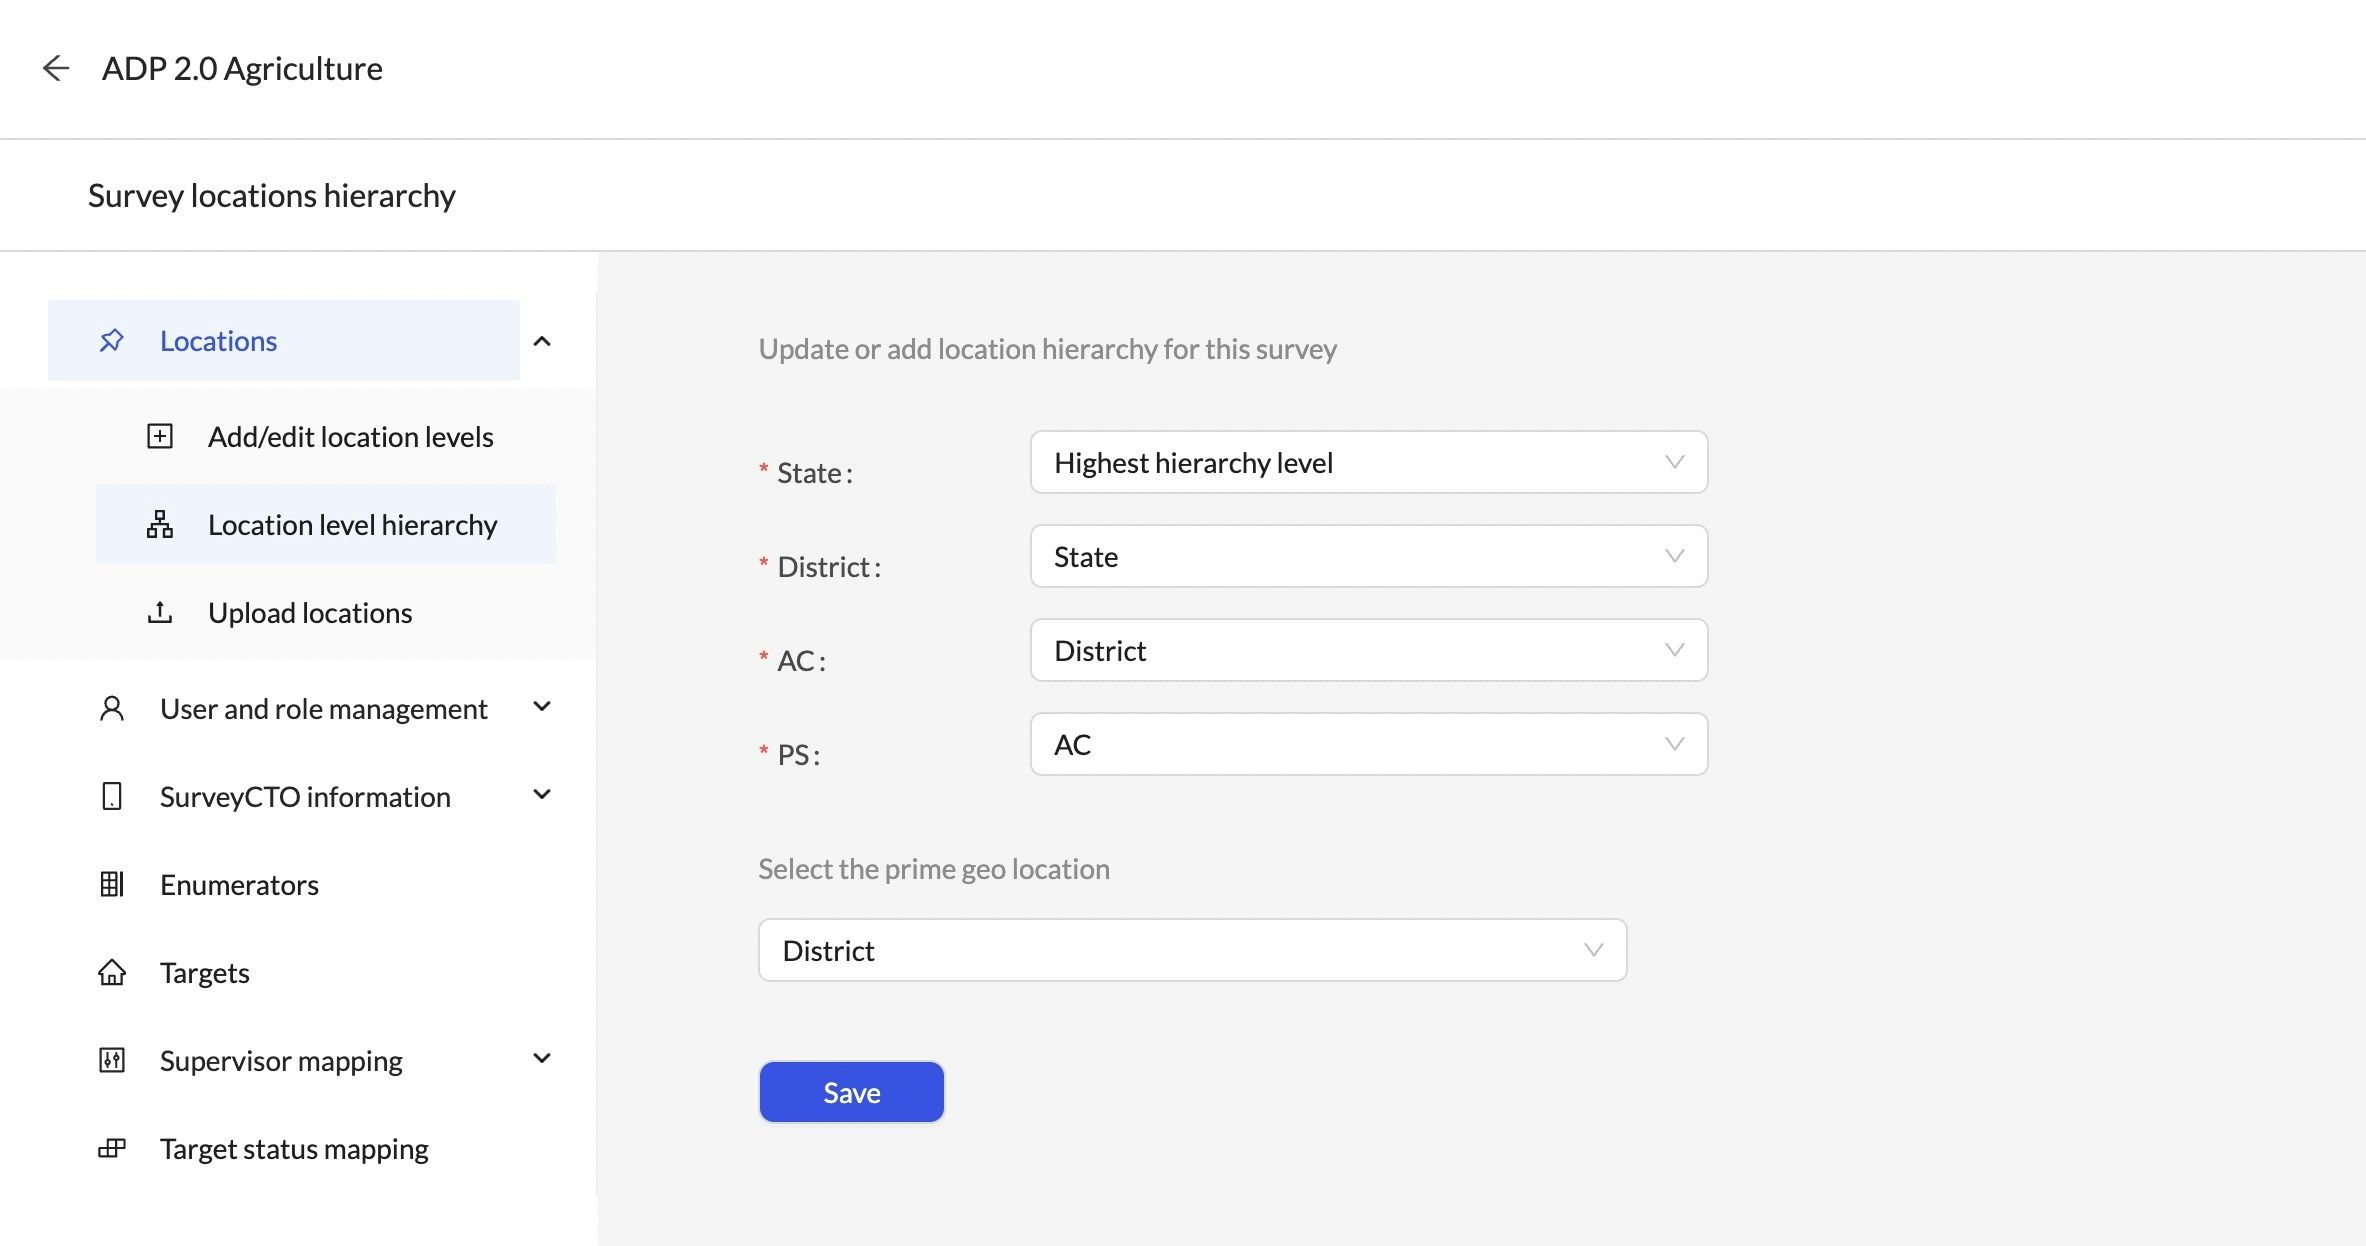Open Add/edit location levels page
The width and height of the screenshot is (2366, 1246).
pyautogui.click(x=350, y=437)
